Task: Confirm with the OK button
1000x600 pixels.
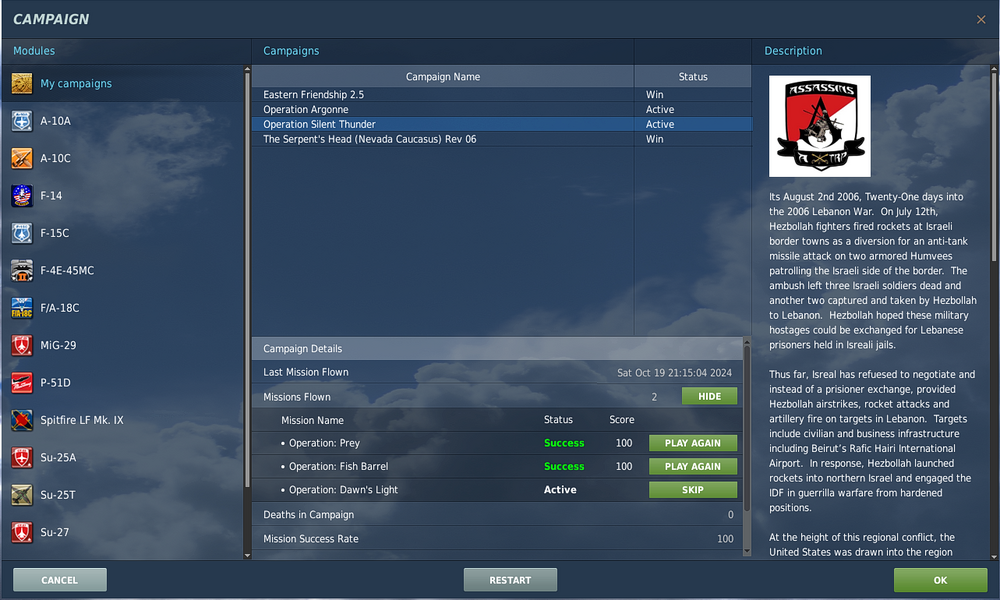Action: (x=940, y=580)
